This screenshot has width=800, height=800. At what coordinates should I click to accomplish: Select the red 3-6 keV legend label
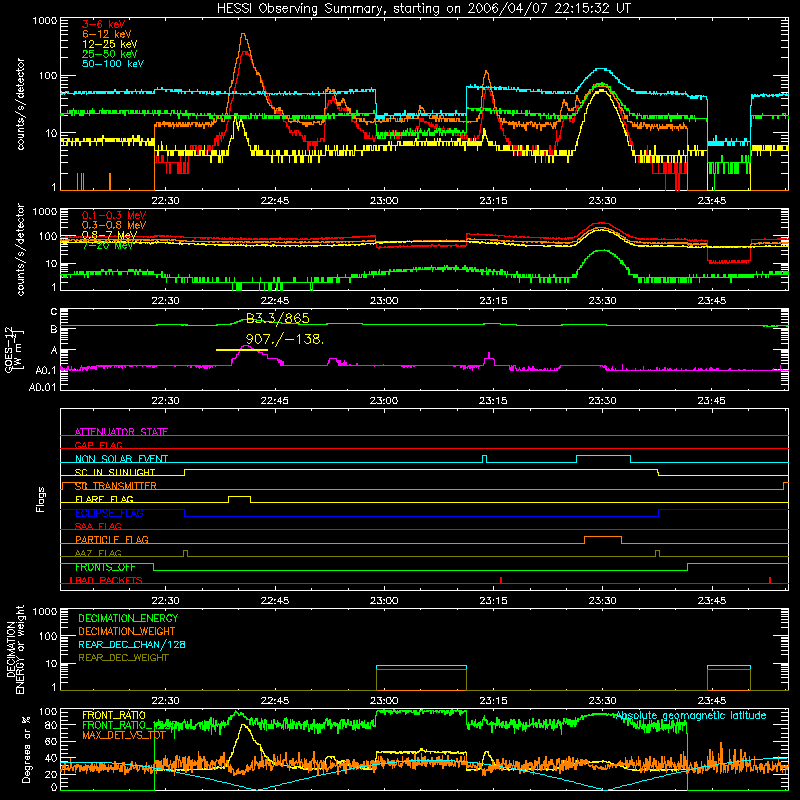click(x=104, y=24)
